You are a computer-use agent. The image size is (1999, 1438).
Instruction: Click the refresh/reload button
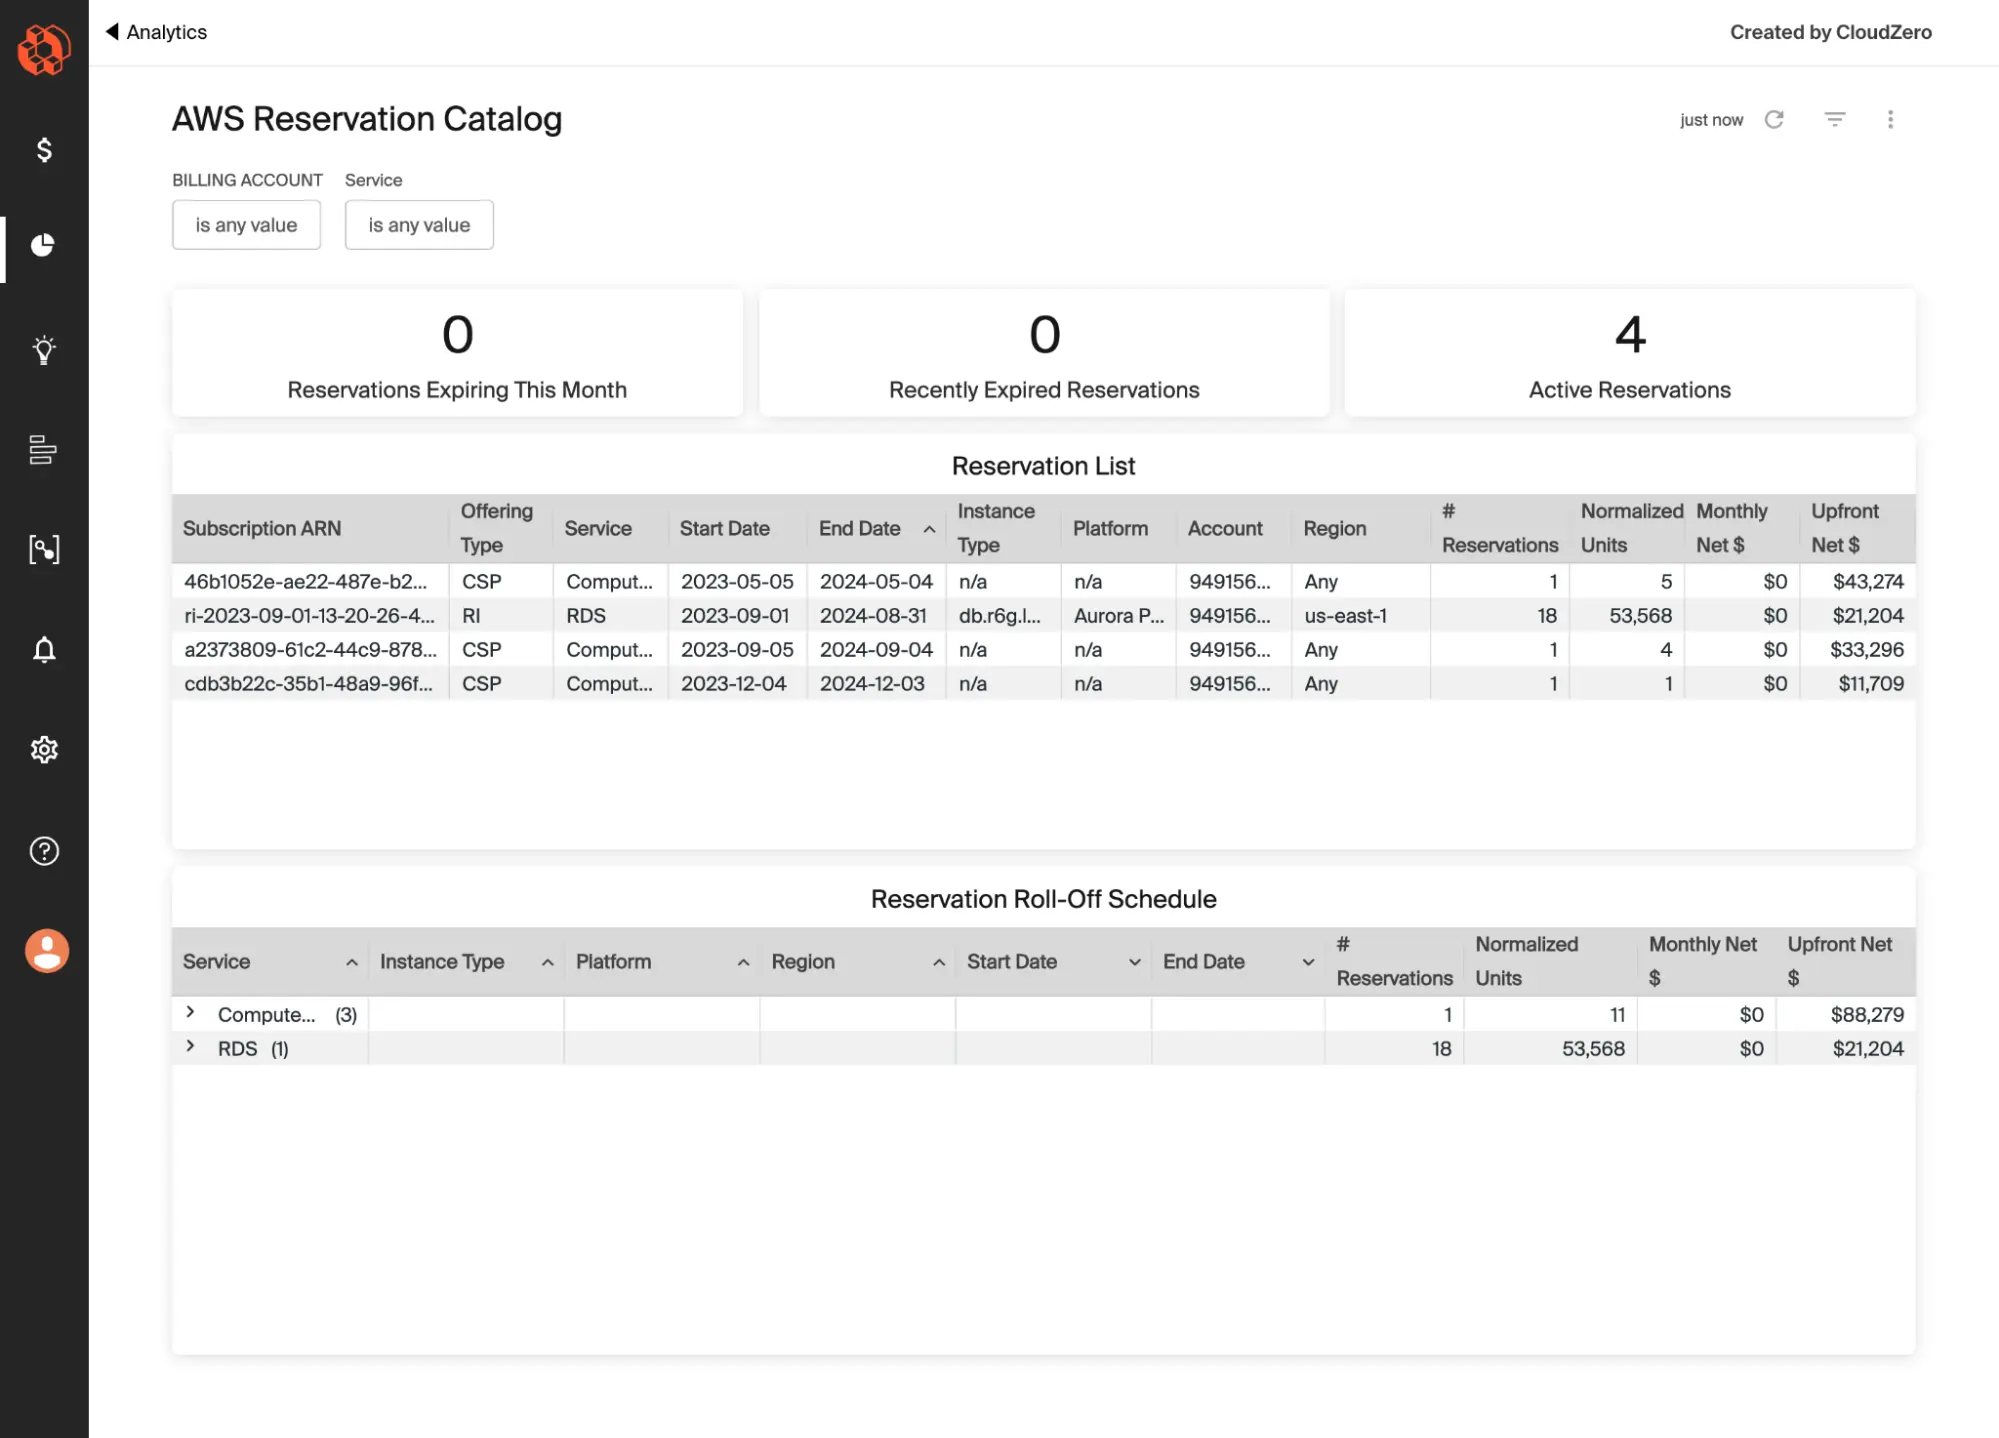point(1776,119)
